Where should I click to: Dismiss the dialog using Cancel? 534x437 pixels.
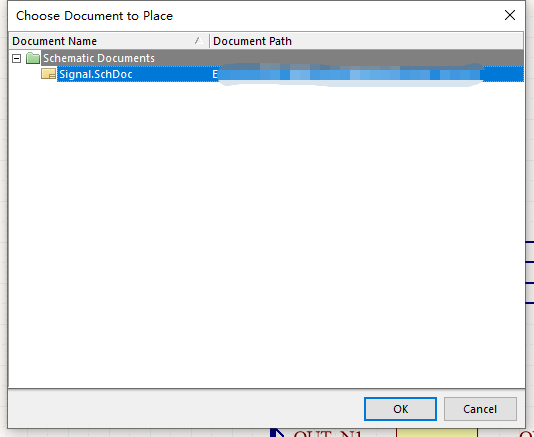480,409
